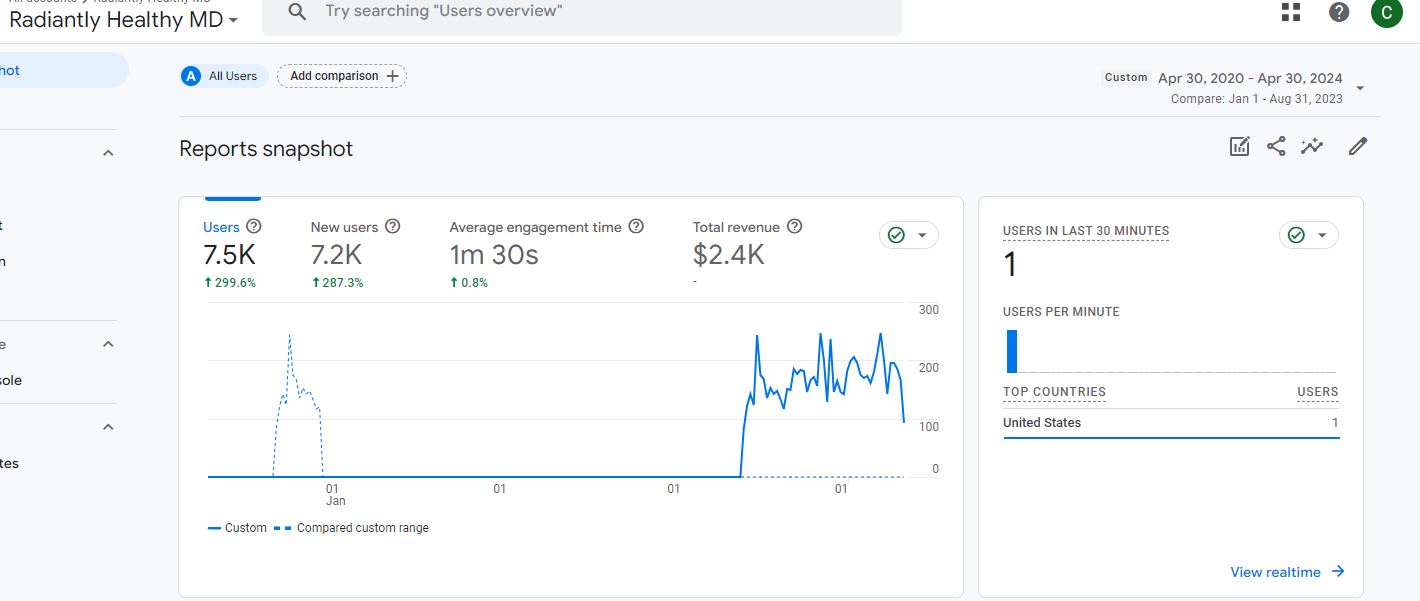Image resolution: width=1420 pixels, height=601 pixels.
Task: Show help for Average engagement time
Action: pos(636,227)
